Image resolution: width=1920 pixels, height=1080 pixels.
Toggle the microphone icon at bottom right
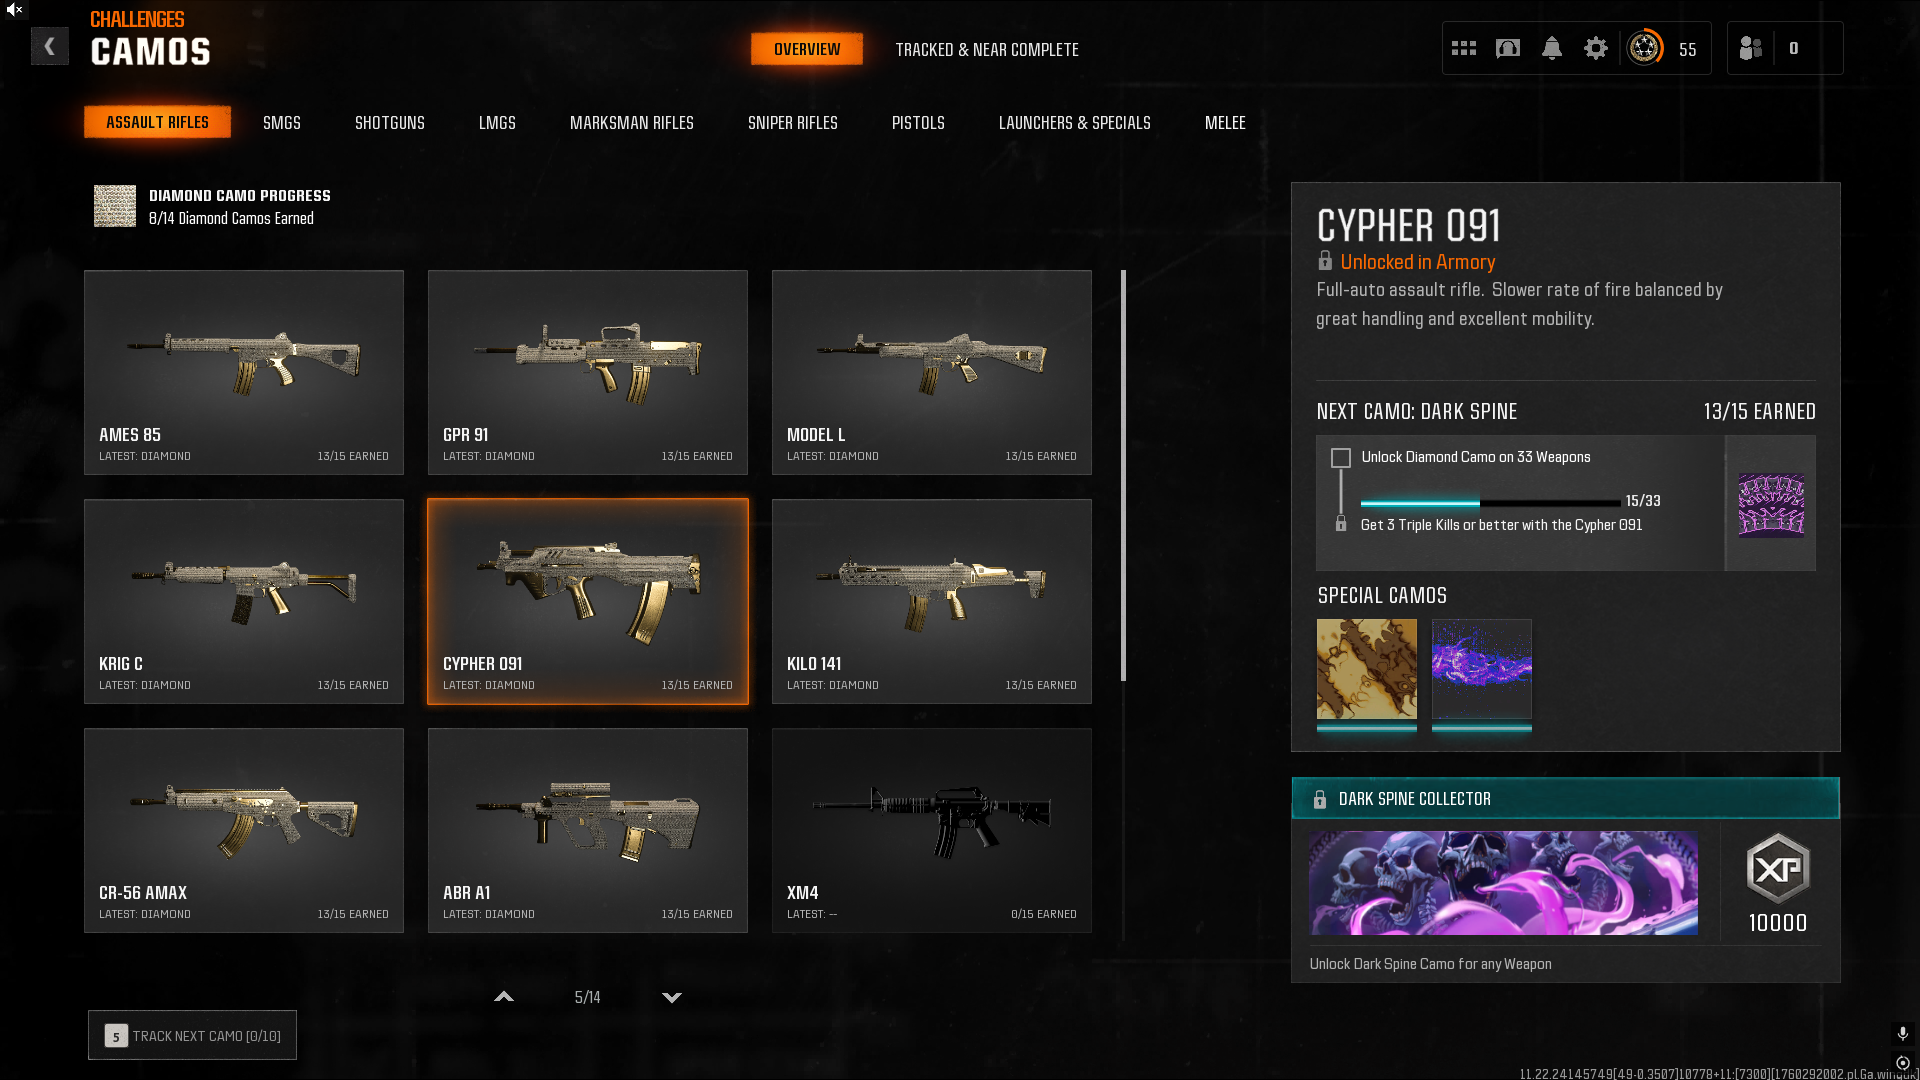[1903, 1033]
